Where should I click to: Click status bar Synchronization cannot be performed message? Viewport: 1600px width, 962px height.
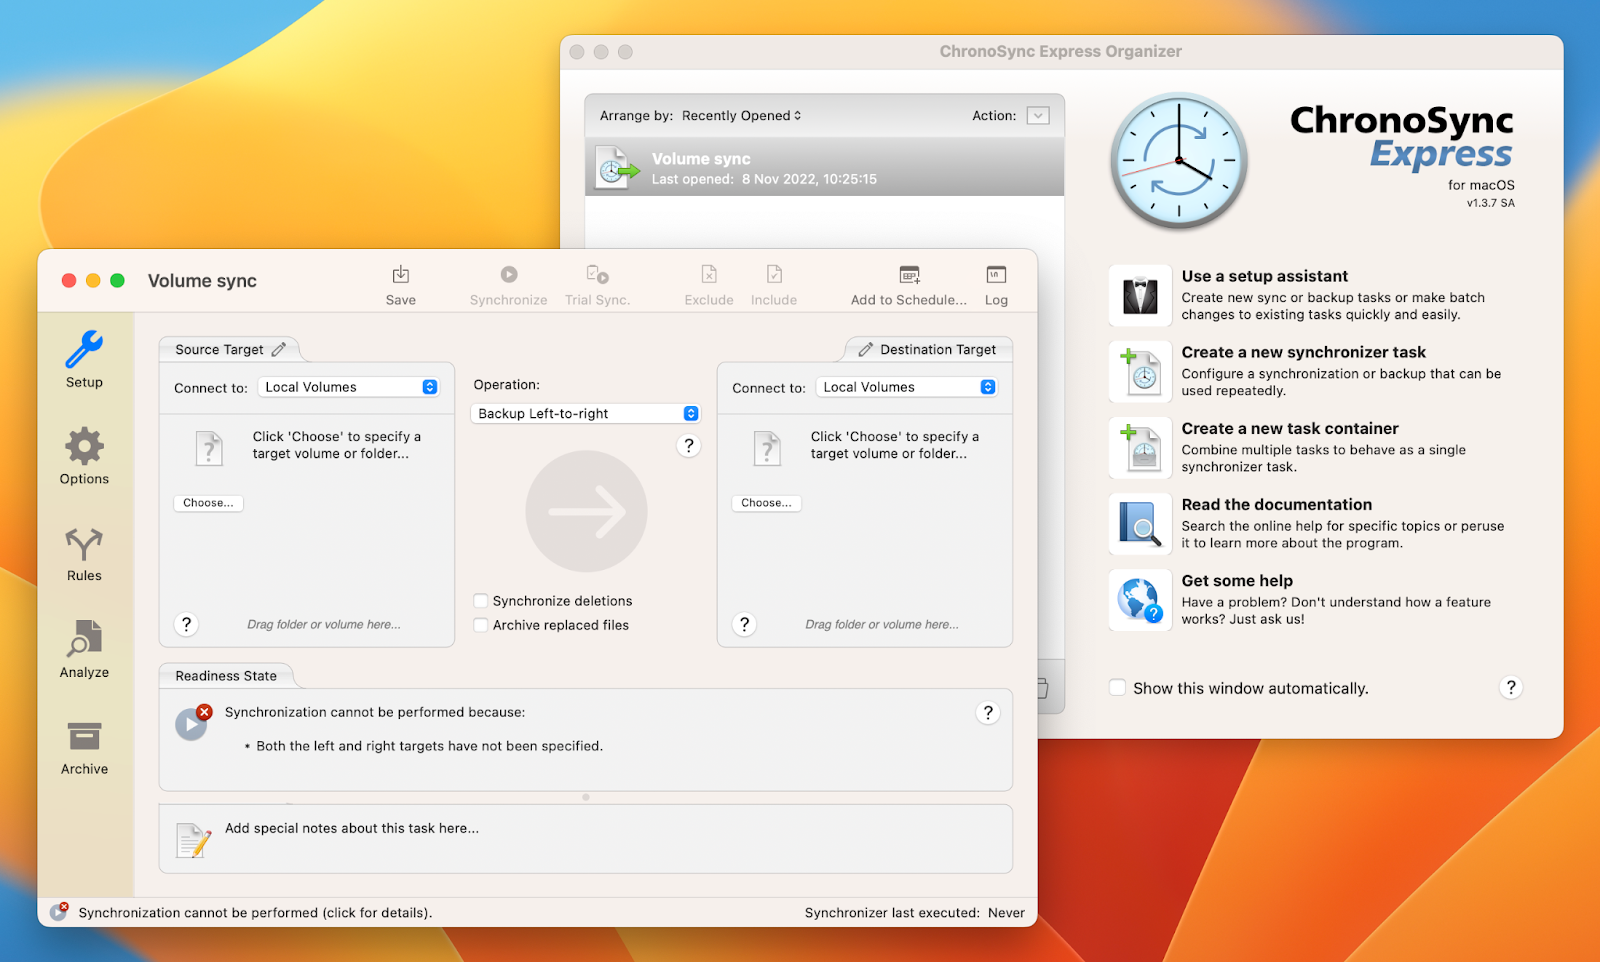255,912
